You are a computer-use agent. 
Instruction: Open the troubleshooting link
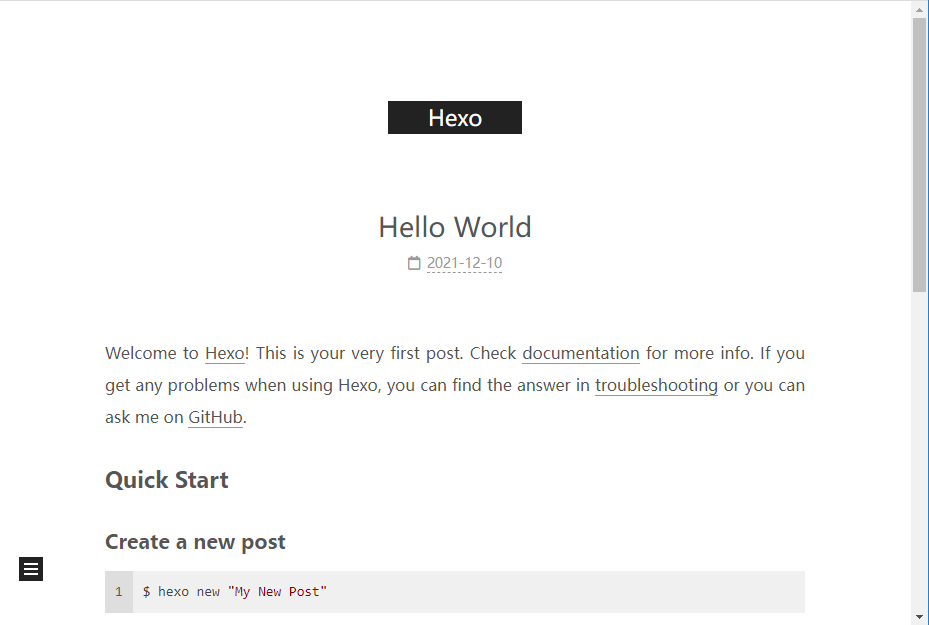[656, 385]
